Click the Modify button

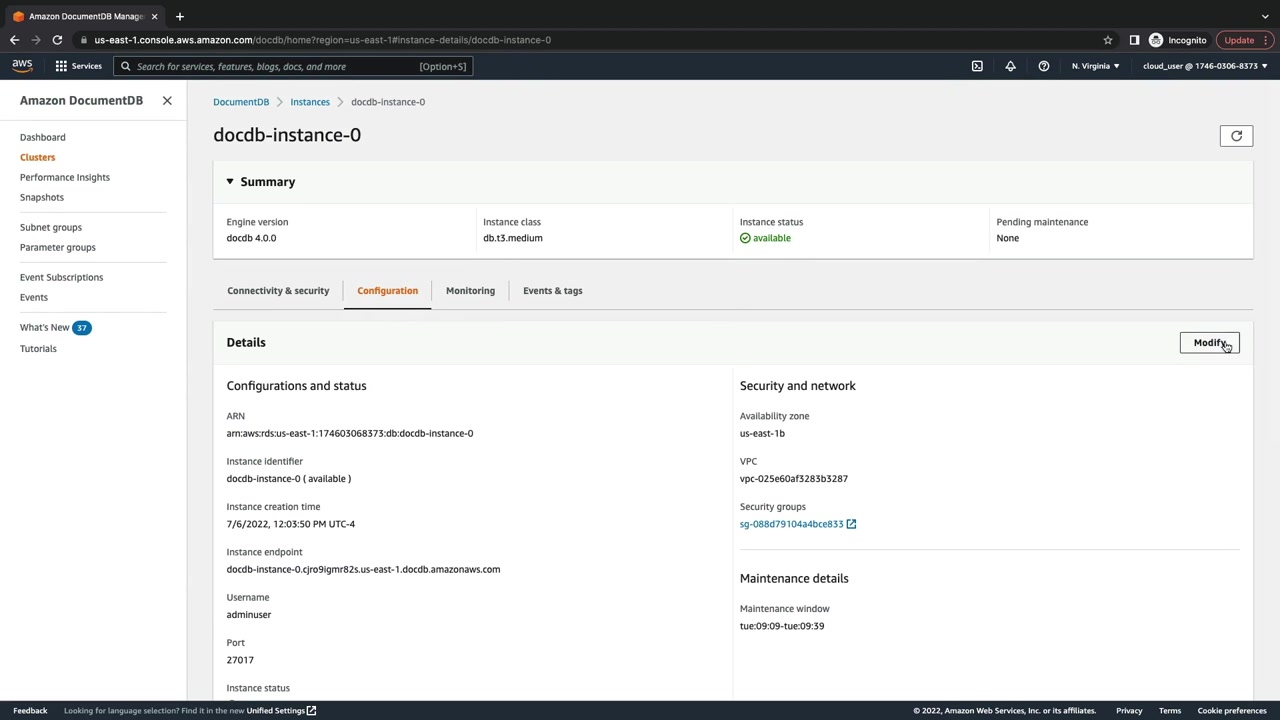click(x=1209, y=343)
